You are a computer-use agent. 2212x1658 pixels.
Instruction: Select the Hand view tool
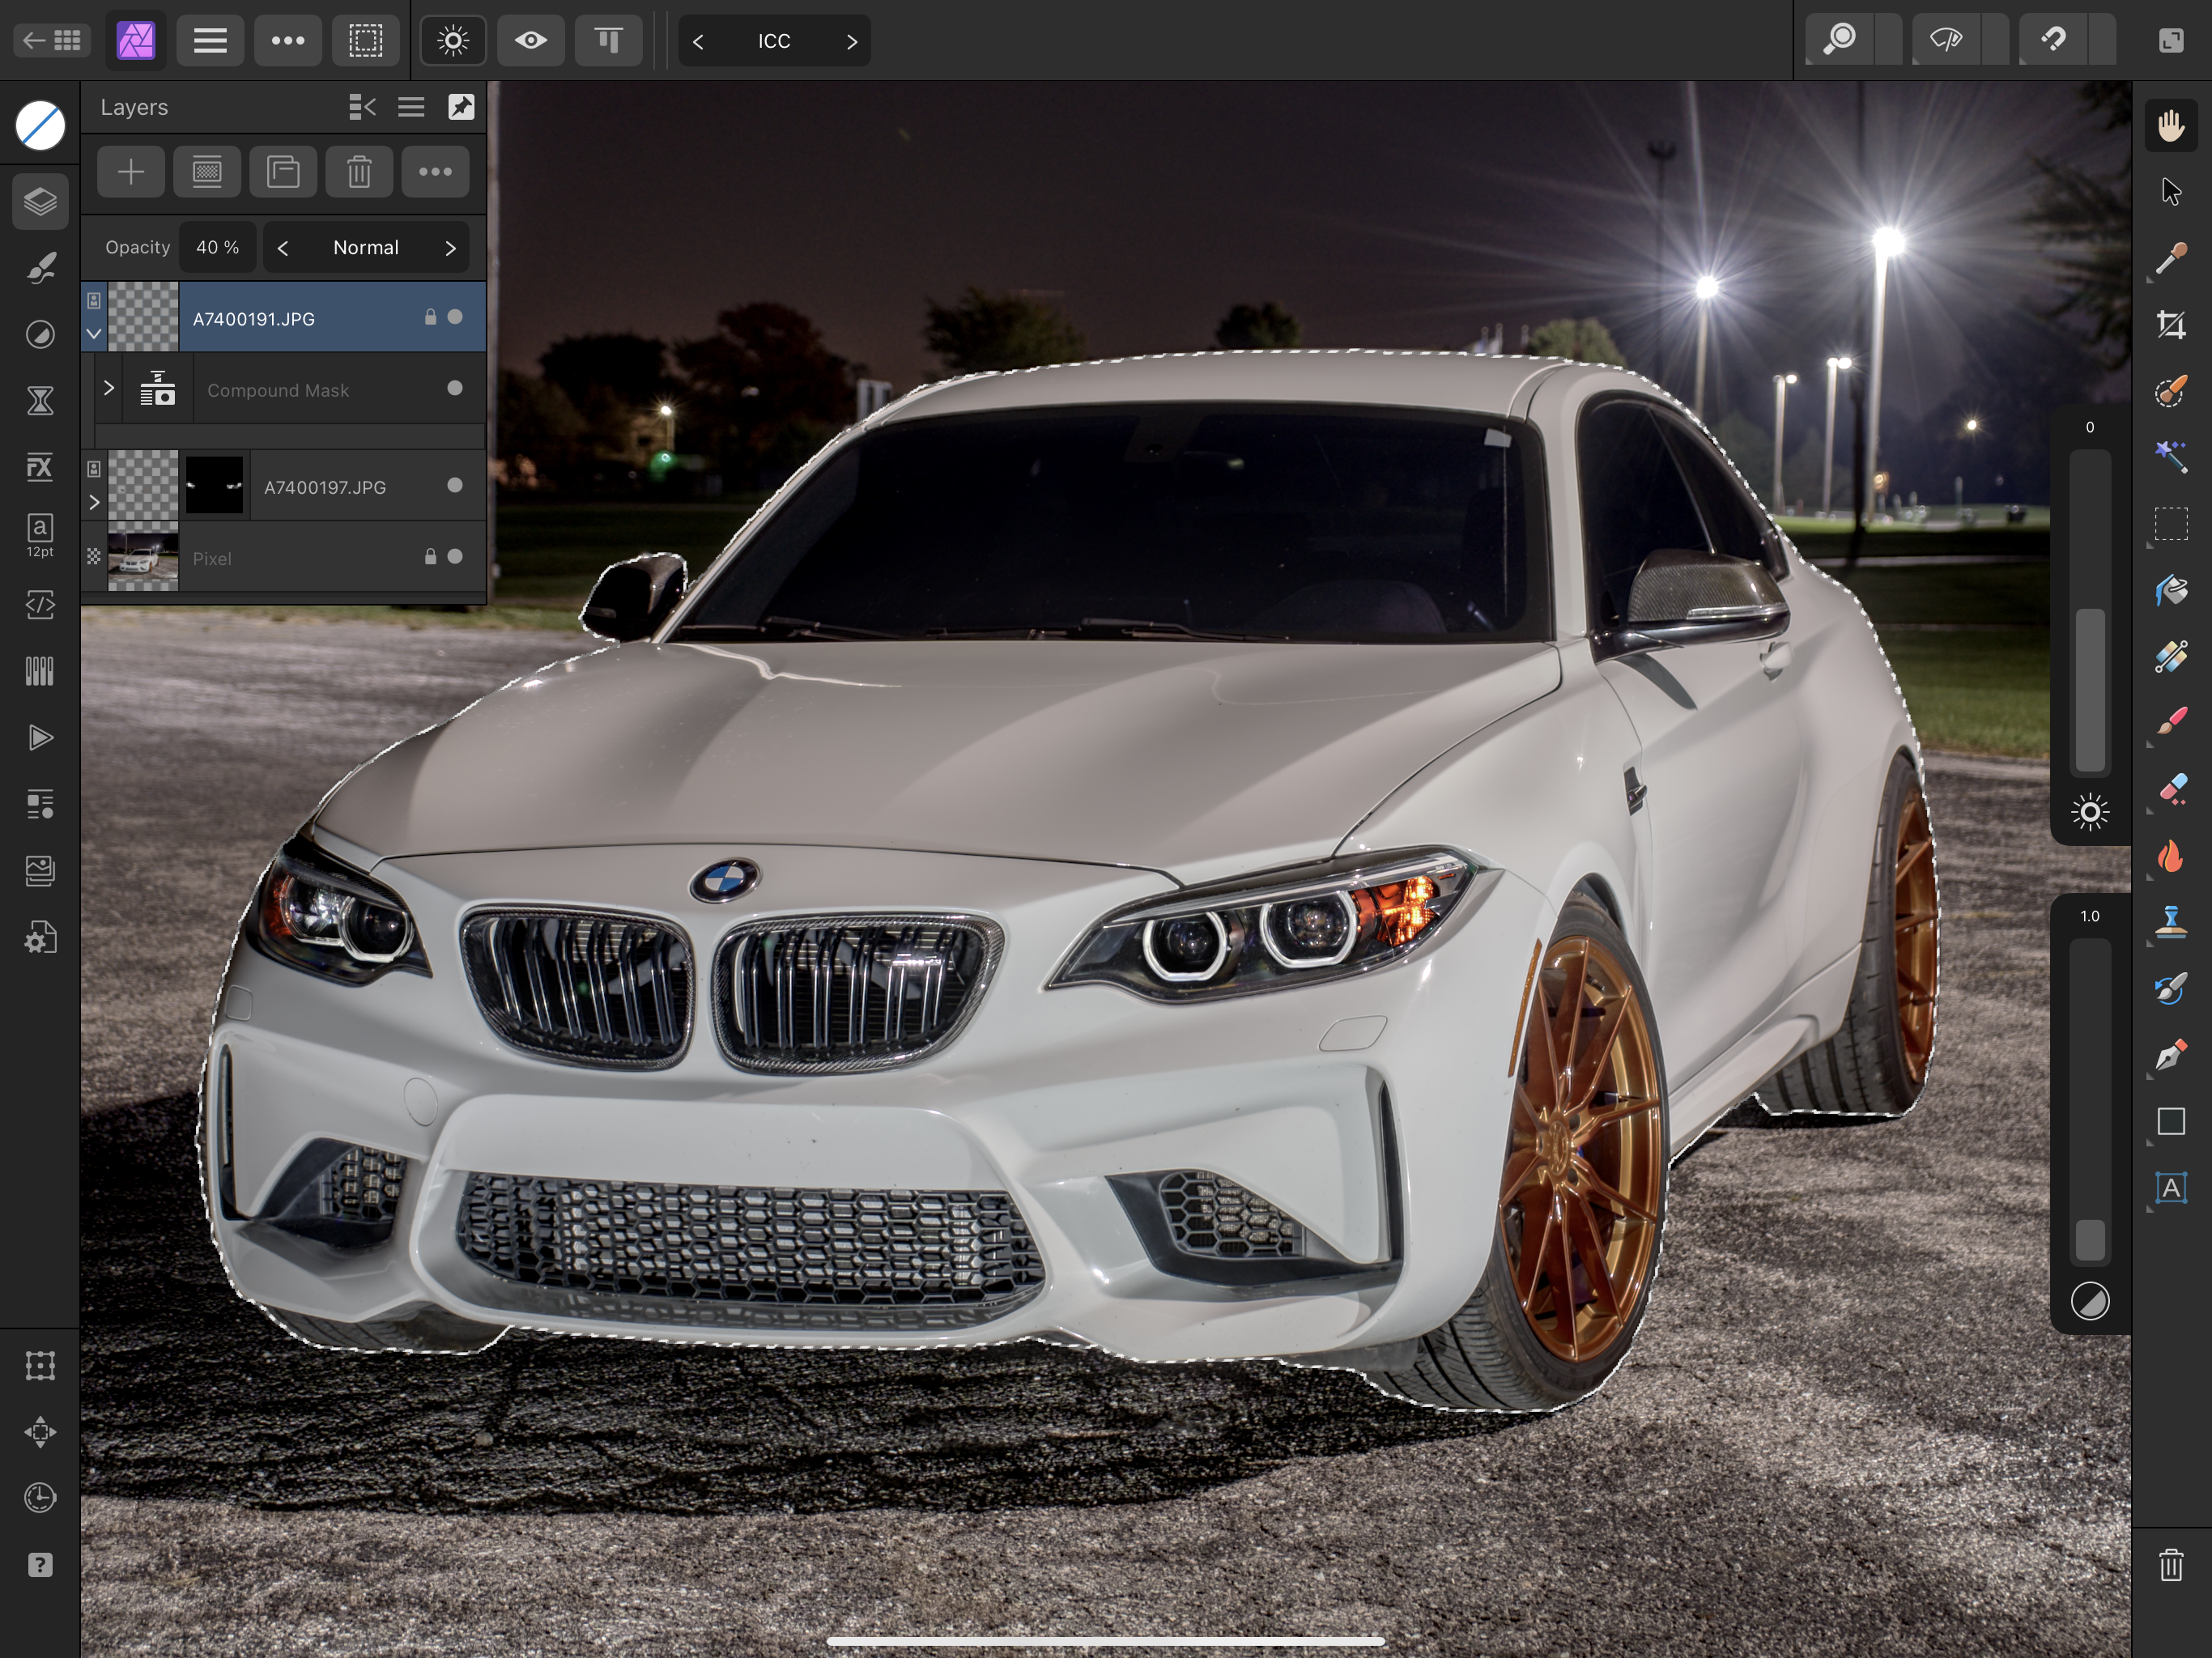coord(2170,126)
